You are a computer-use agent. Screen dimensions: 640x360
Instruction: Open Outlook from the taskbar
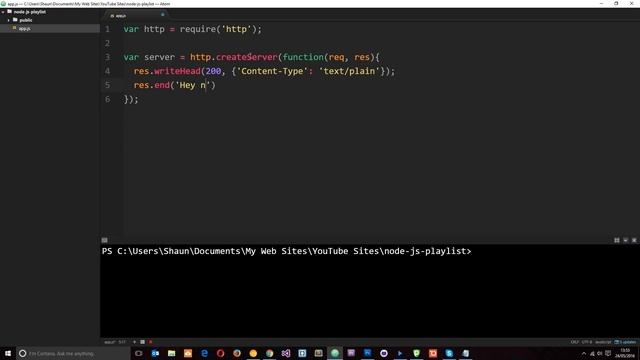(x=155, y=353)
